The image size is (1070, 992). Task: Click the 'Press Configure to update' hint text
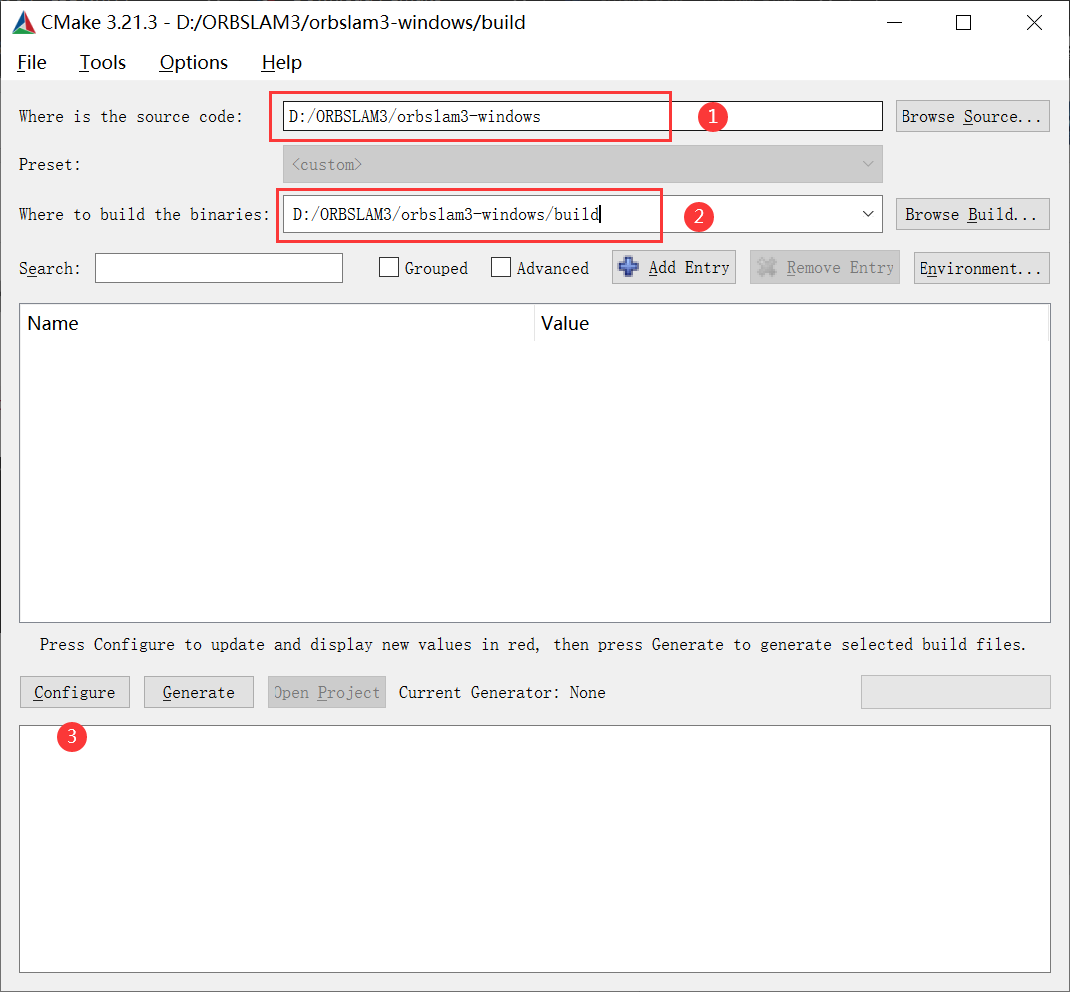pyautogui.click(x=533, y=645)
